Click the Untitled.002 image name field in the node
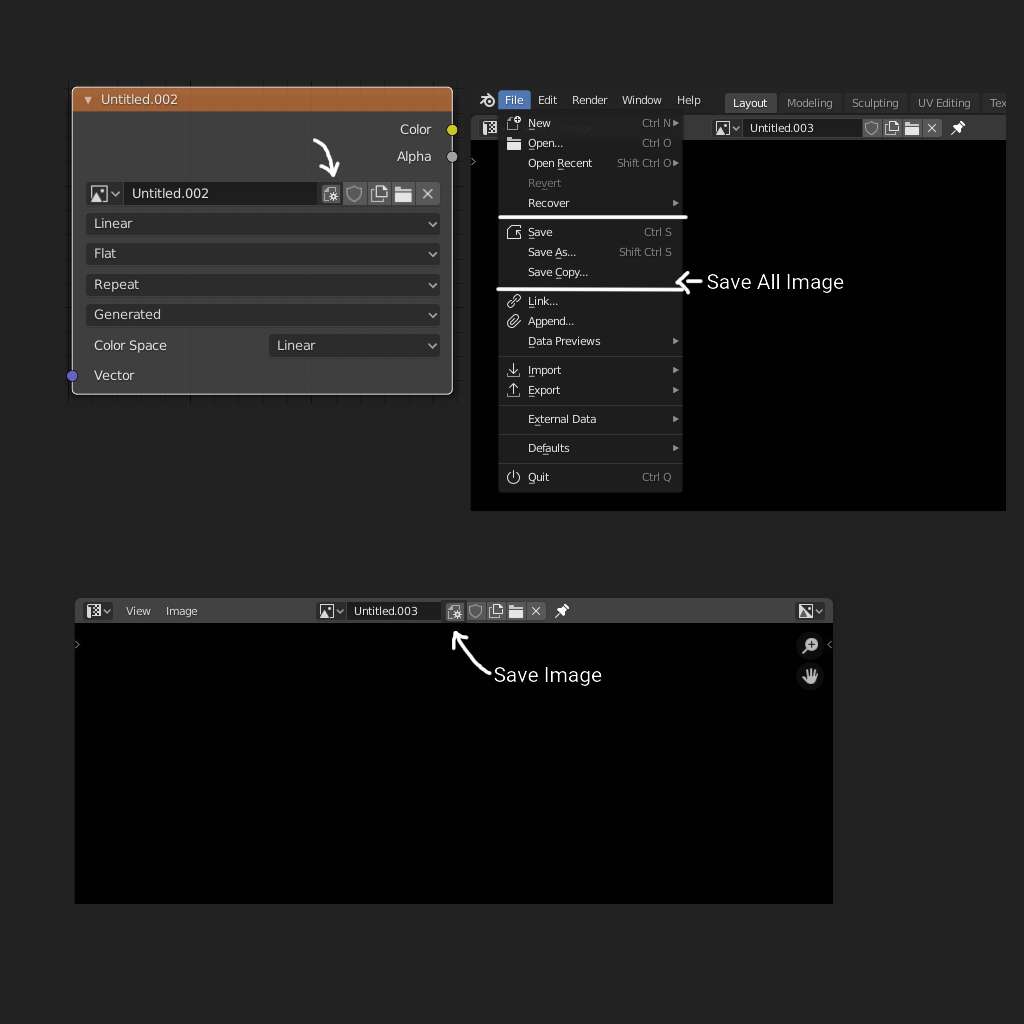Viewport: 1024px width, 1024px height. [x=221, y=194]
